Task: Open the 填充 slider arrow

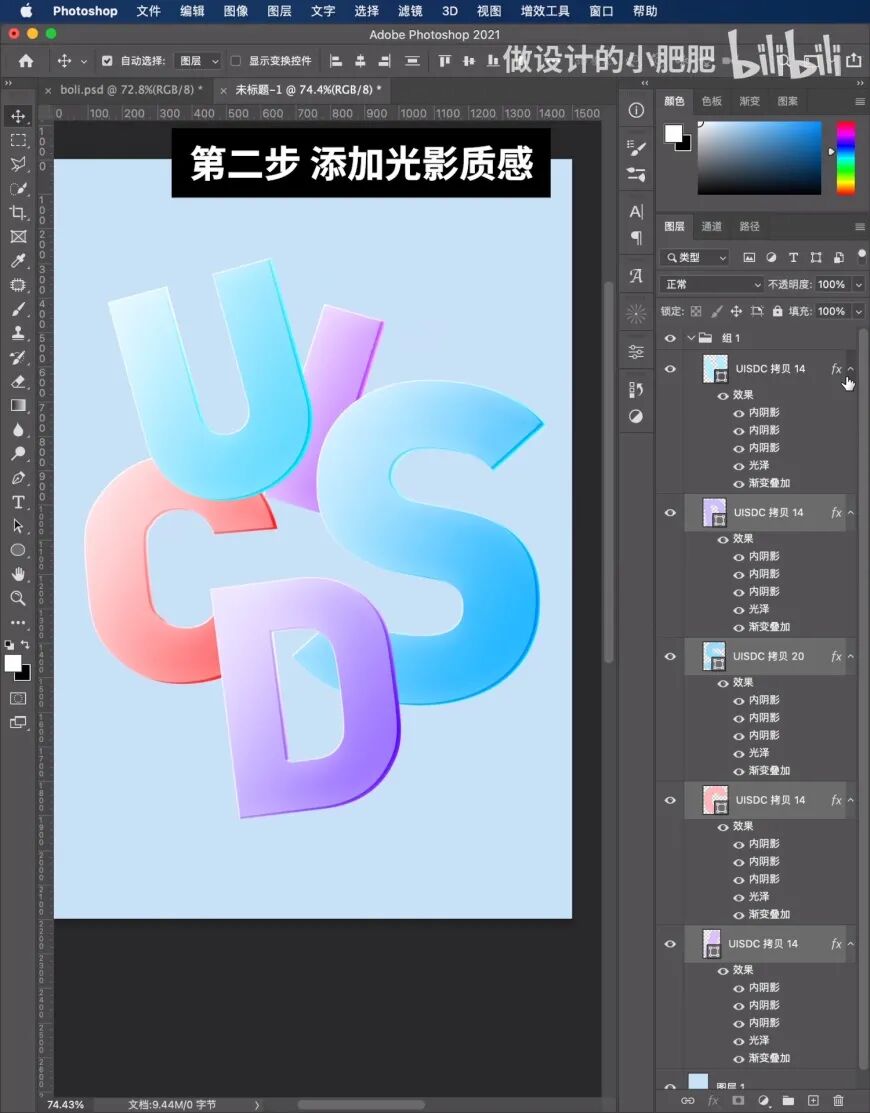Action: click(x=859, y=312)
